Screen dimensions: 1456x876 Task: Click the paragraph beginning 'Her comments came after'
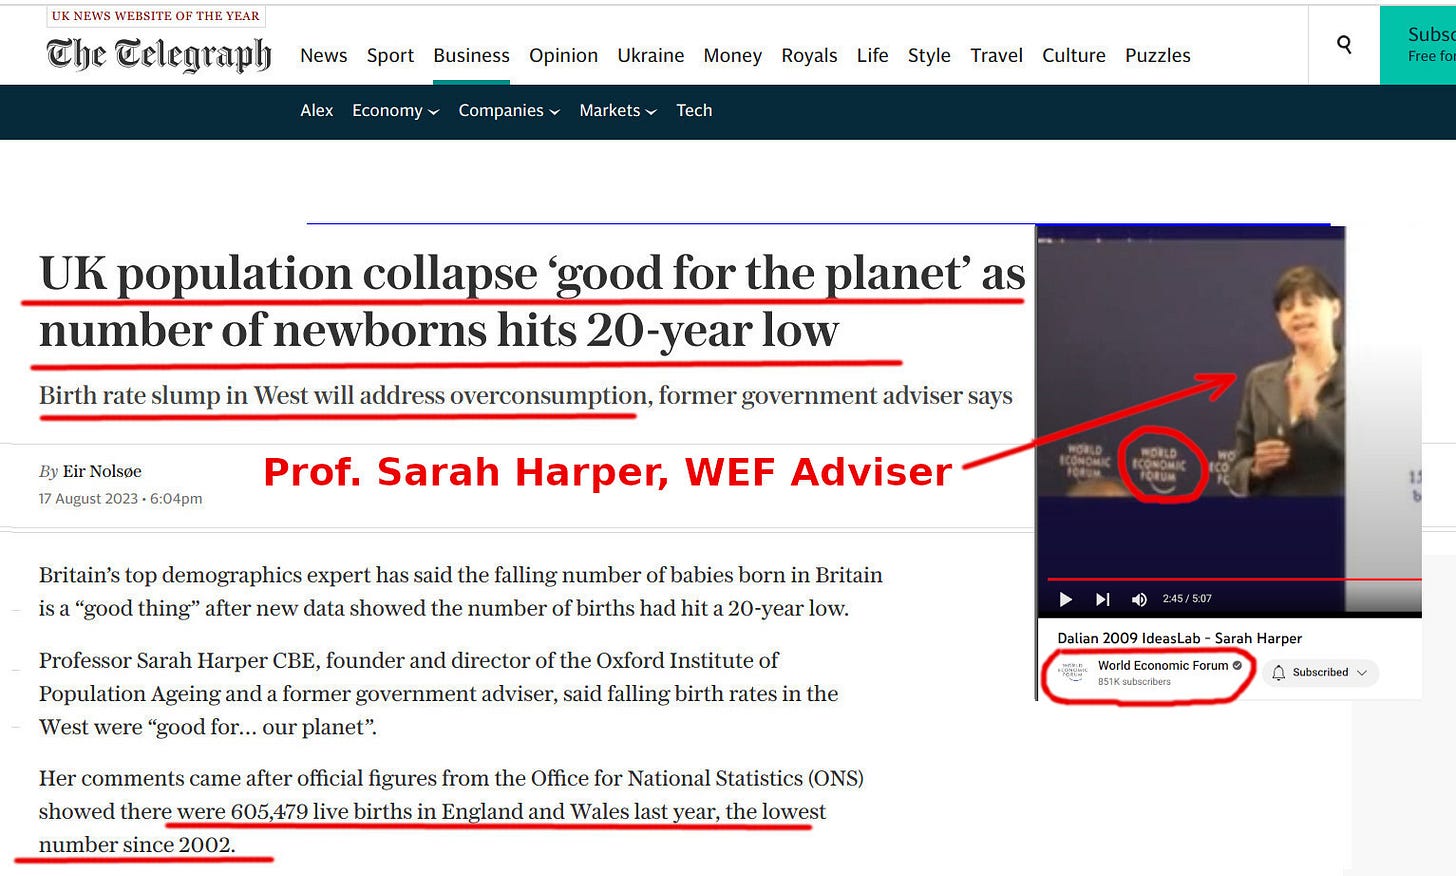click(x=451, y=811)
